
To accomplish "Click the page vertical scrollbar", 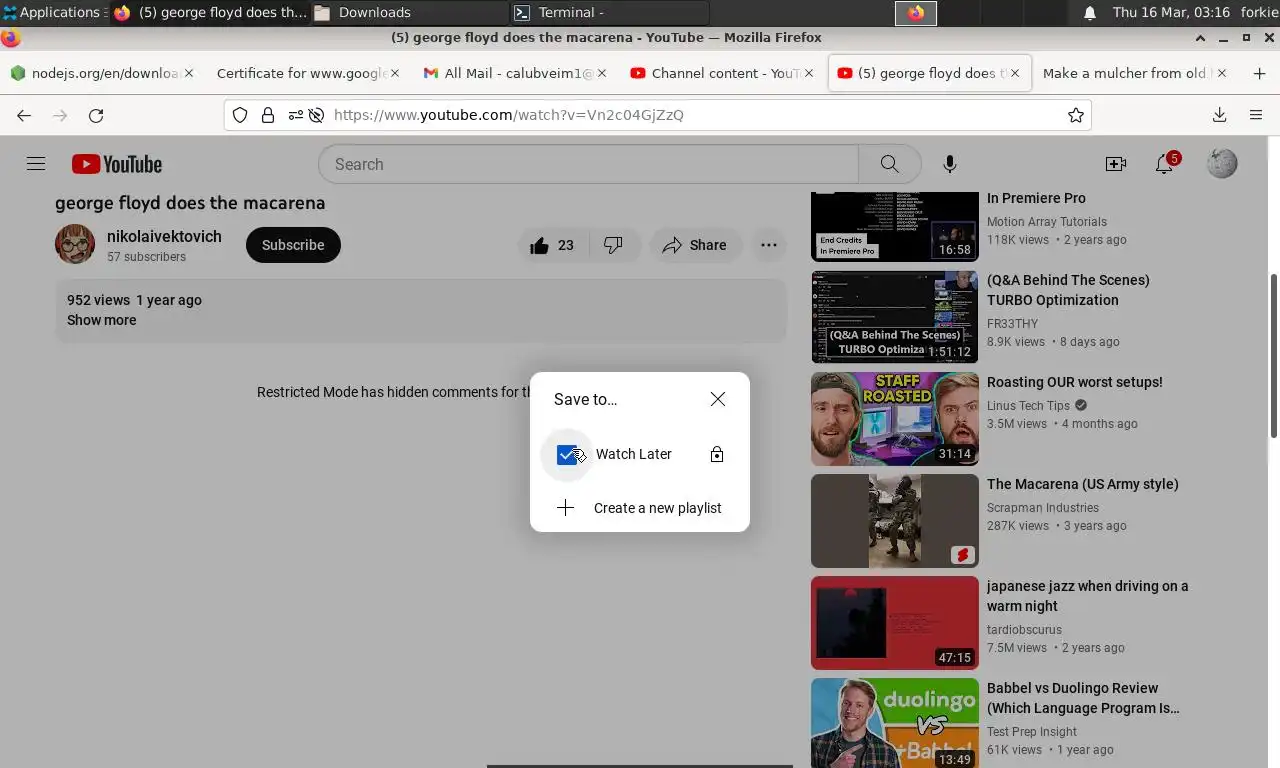I will 1273,355.
